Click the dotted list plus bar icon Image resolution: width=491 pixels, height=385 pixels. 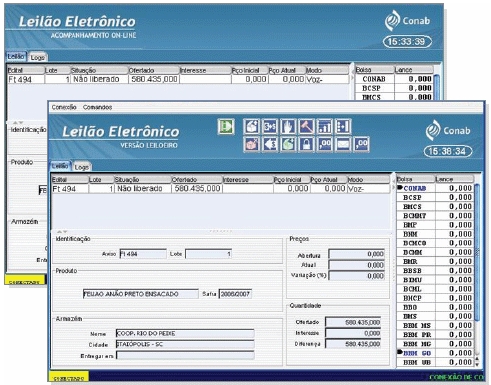point(343,127)
